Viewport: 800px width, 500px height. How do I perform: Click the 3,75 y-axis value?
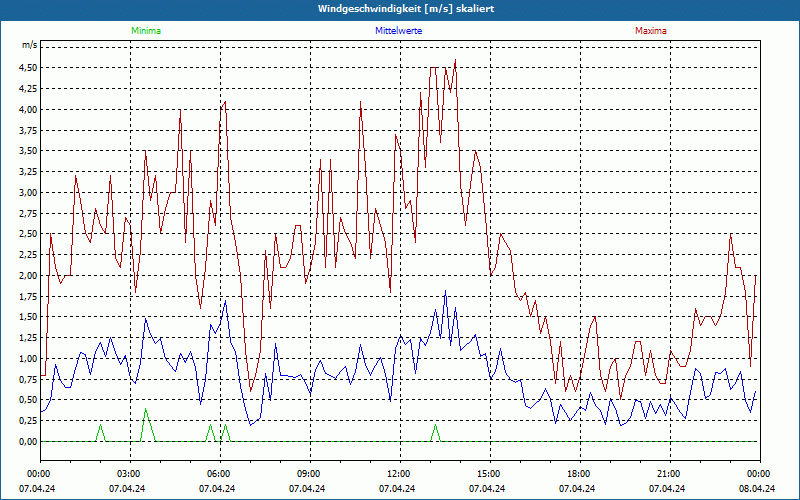28,131
